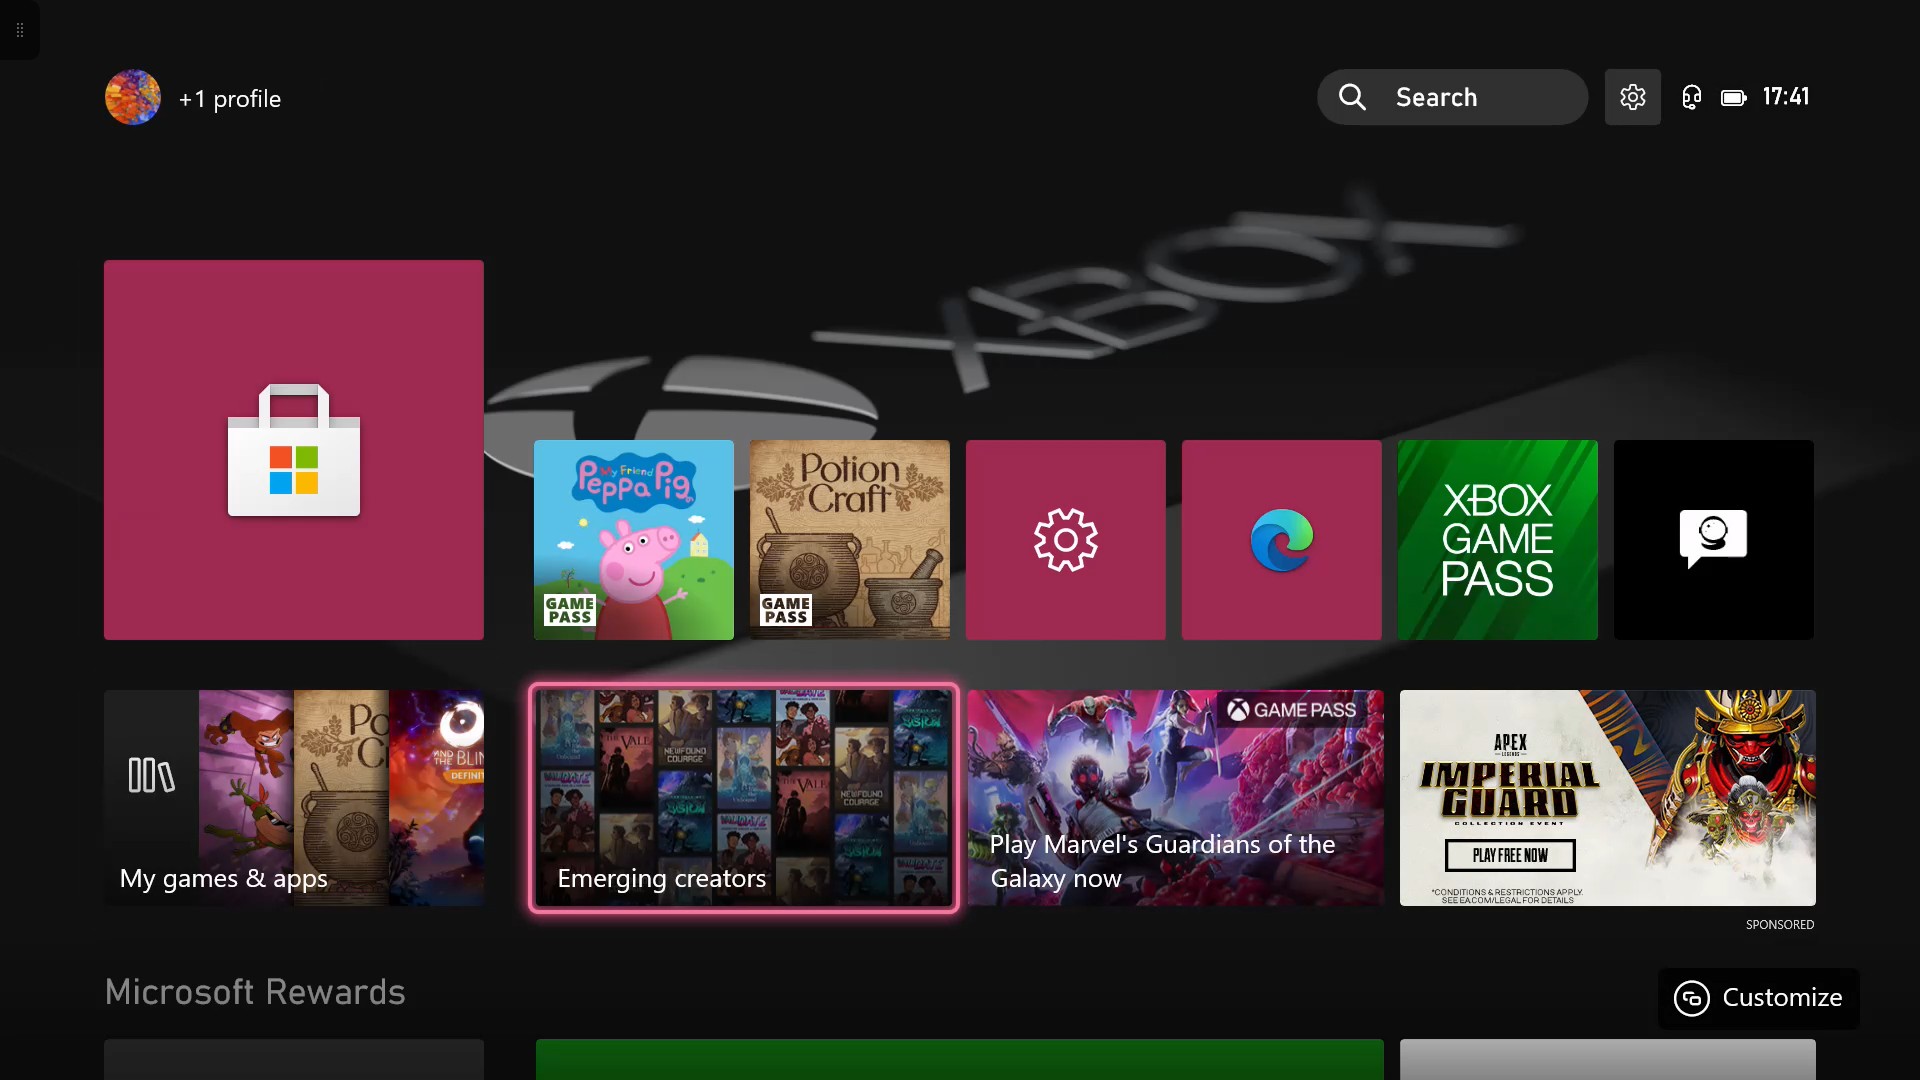
Task: Click the +1 profile label
Action: point(230,99)
